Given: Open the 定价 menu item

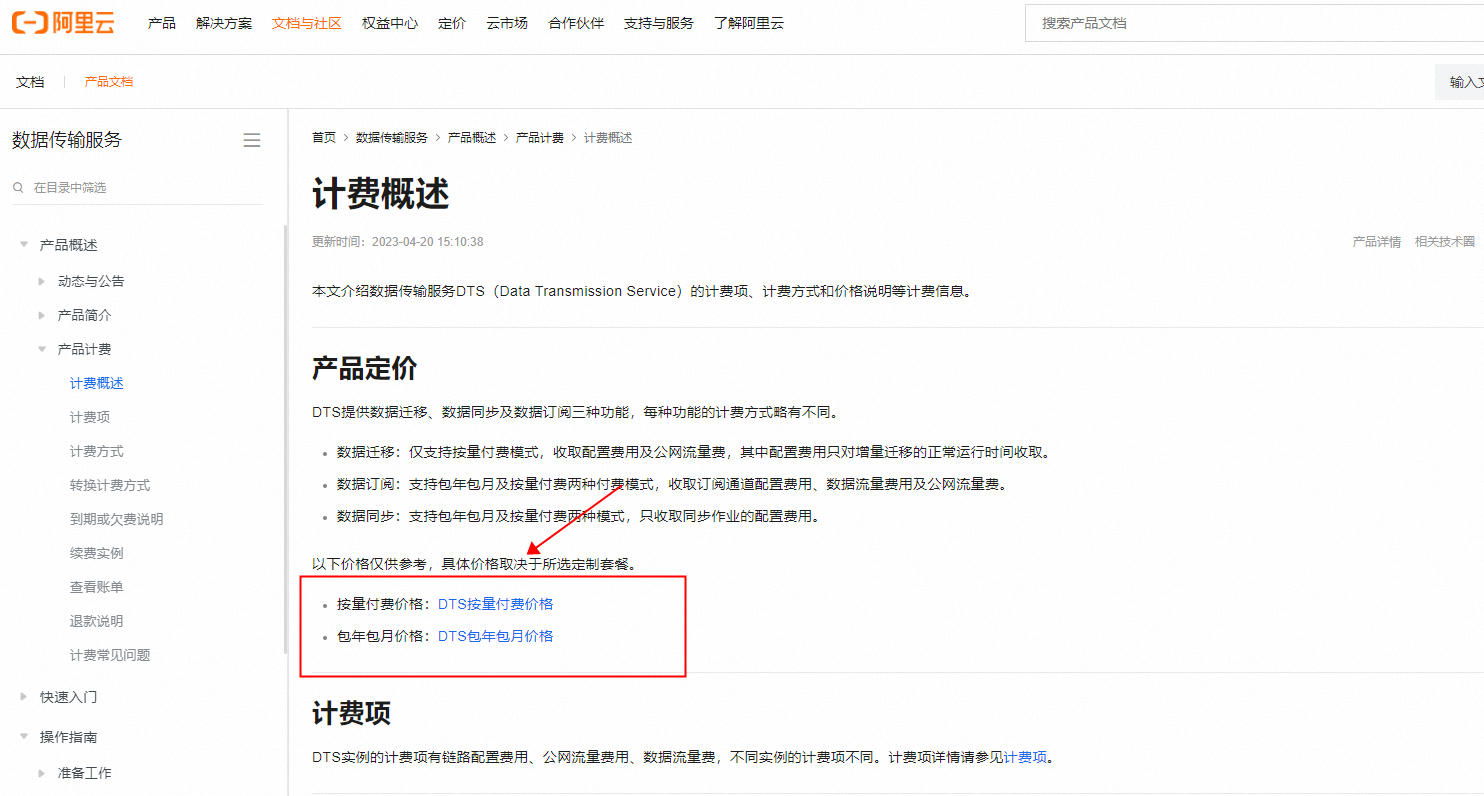Looking at the screenshot, I should [x=452, y=23].
